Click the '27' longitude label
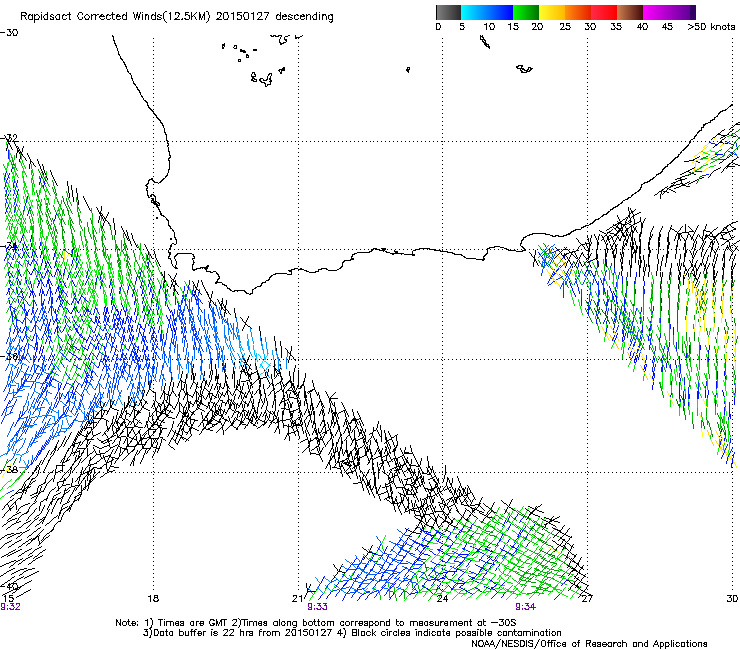The image size is (740, 650). click(x=587, y=599)
